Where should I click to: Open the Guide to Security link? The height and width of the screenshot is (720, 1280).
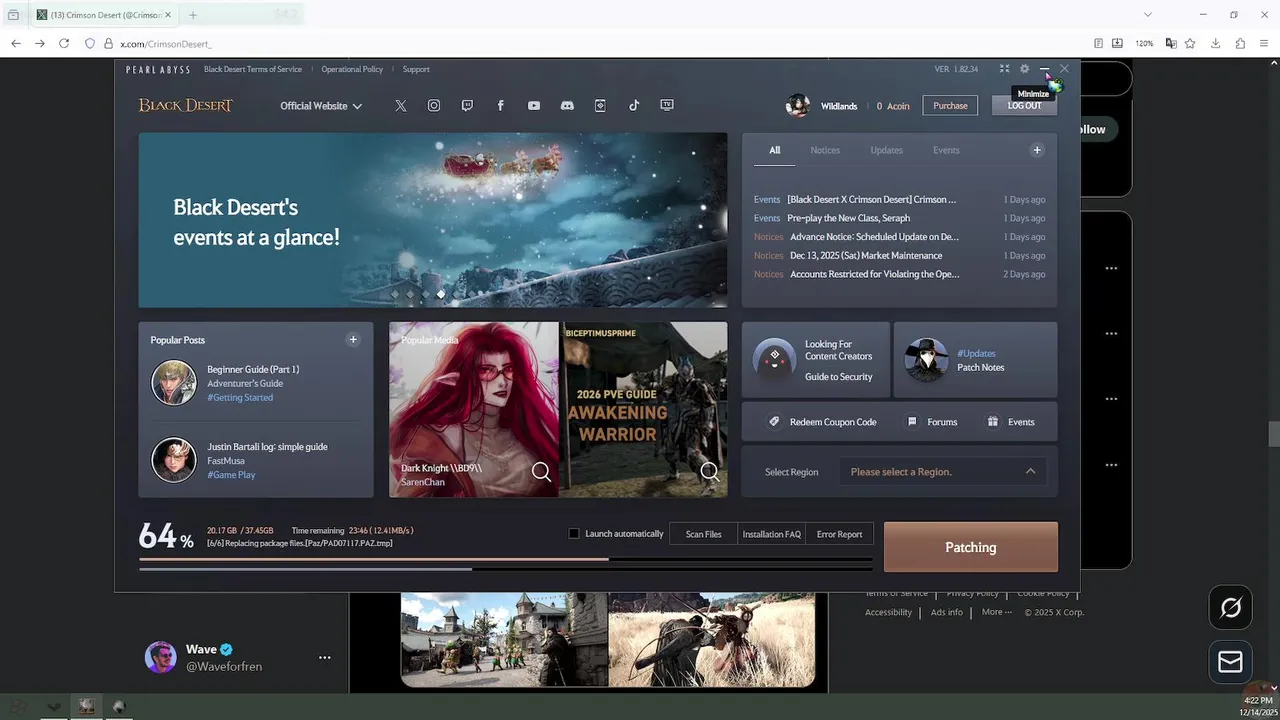pos(839,377)
